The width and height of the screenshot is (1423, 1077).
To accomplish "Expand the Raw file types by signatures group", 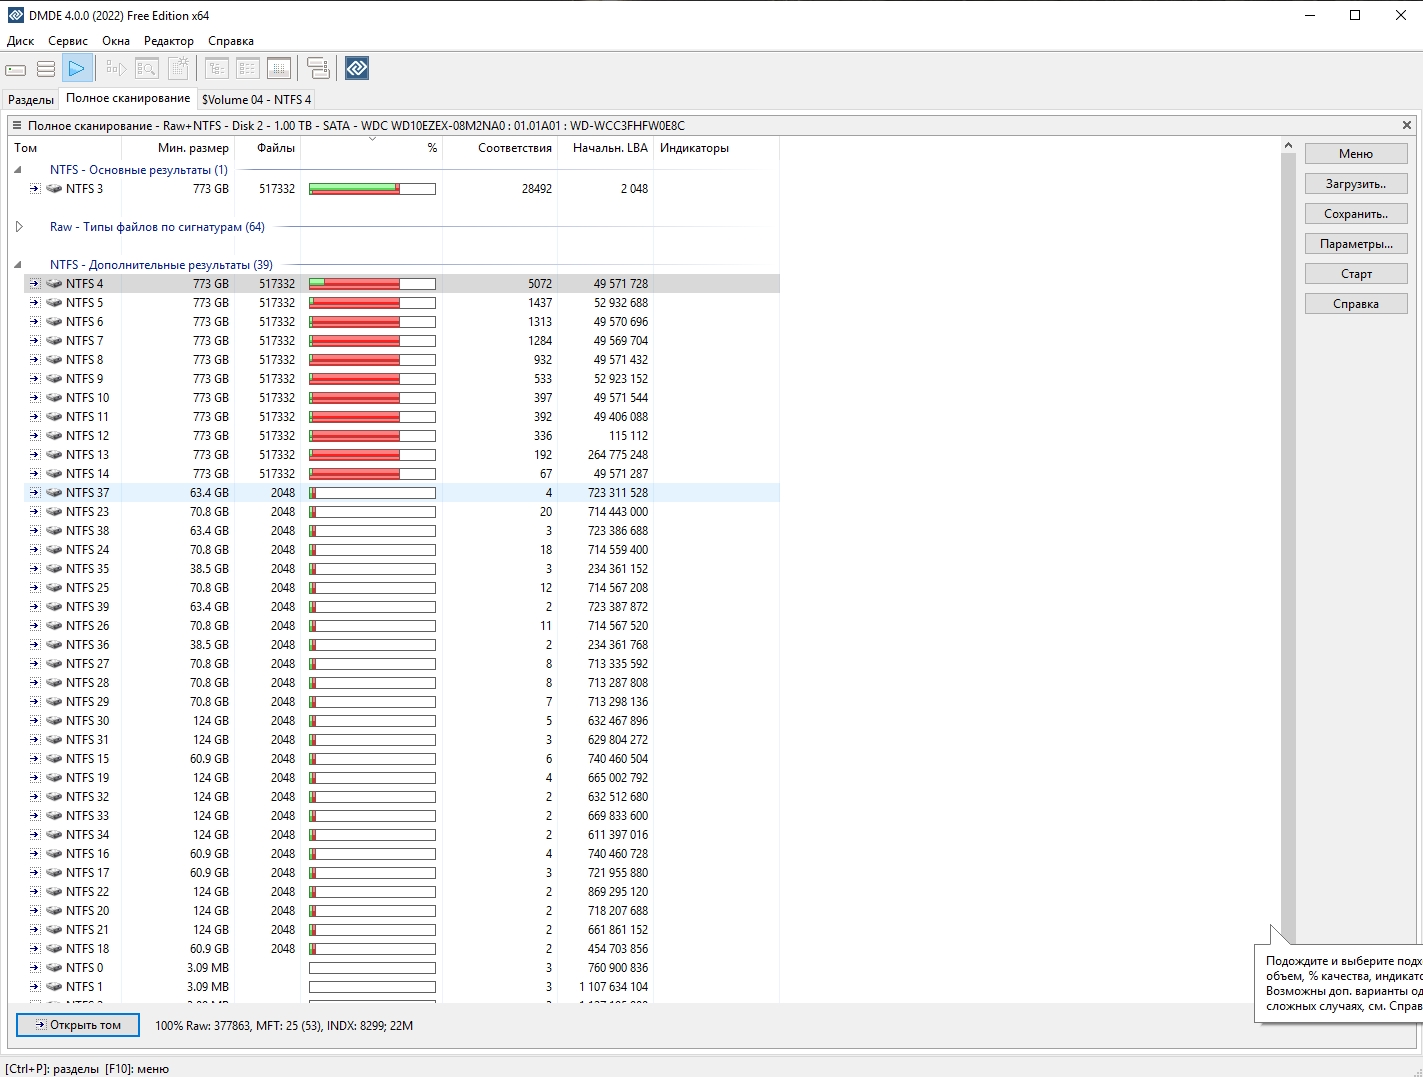I will (18, 227).
